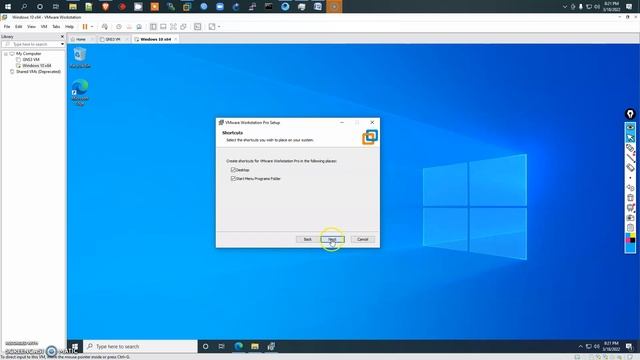Enter full screen mode from toolbar
This screenshot has height=360, width=640.
tap(173, 27)
